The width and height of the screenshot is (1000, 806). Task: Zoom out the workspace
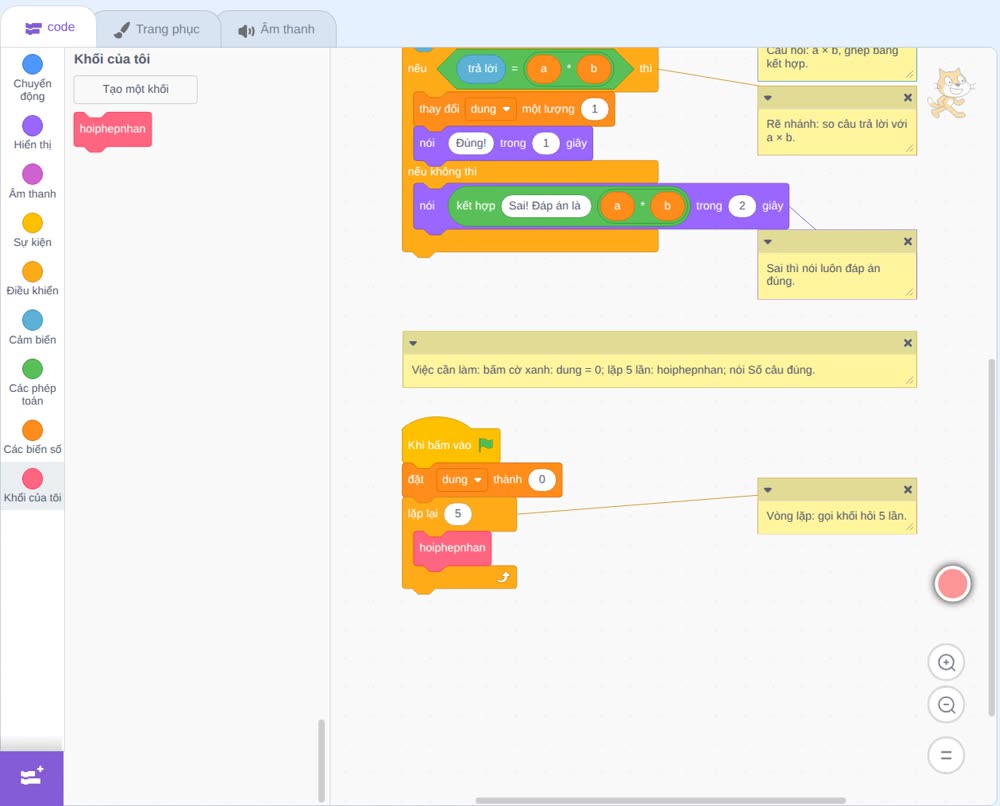point(946,705)
